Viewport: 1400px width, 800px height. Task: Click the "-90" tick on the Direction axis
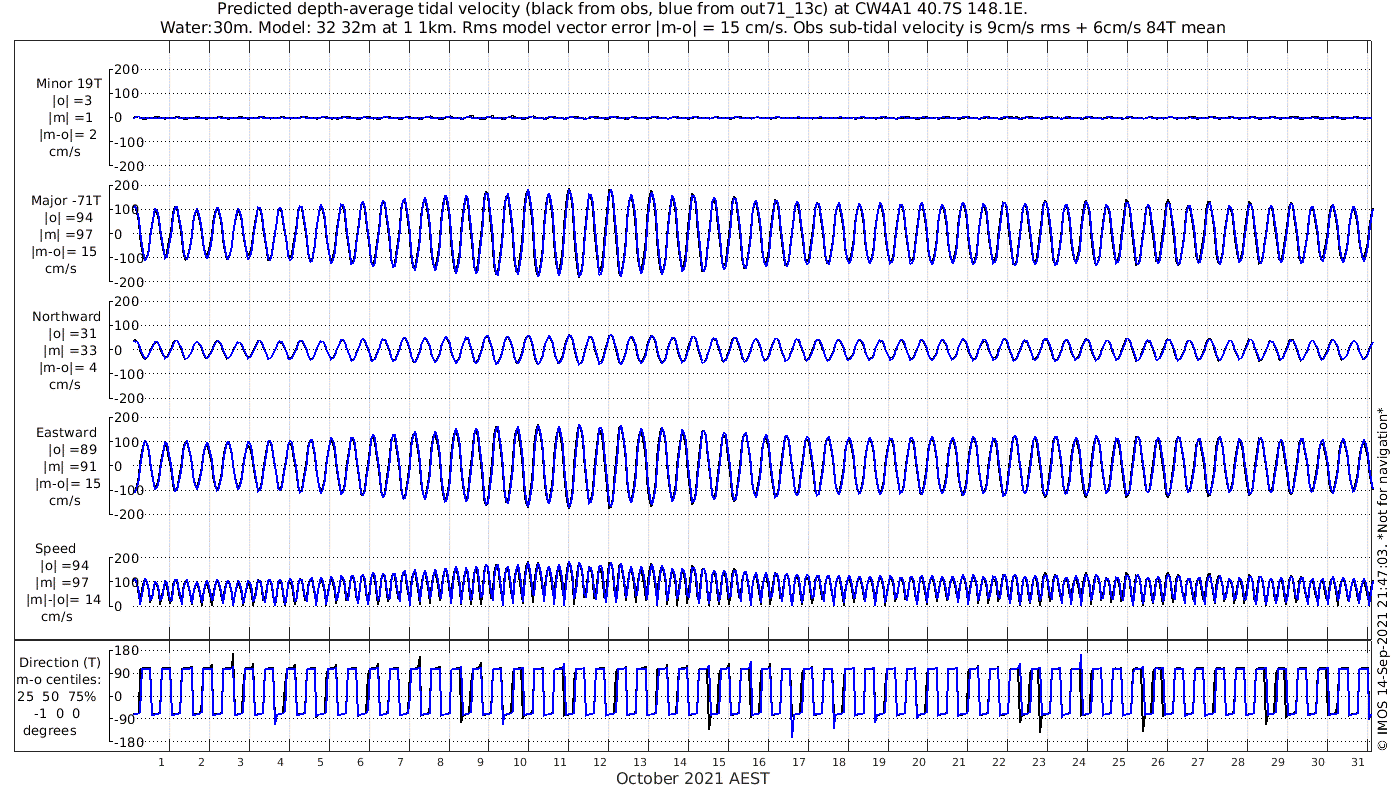127,720
